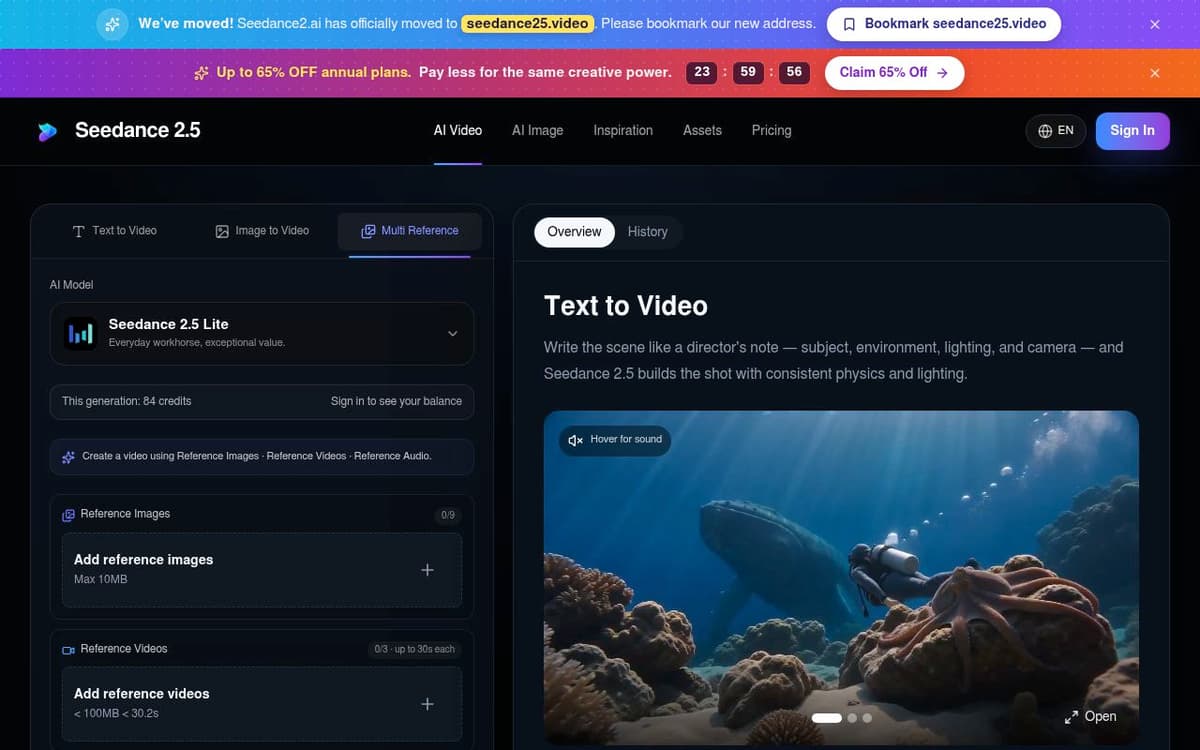The width and height of the screenshot is (1200, 750).
Task: Click the sparkle icon in the top announcement banner
Action: (114, 24)
